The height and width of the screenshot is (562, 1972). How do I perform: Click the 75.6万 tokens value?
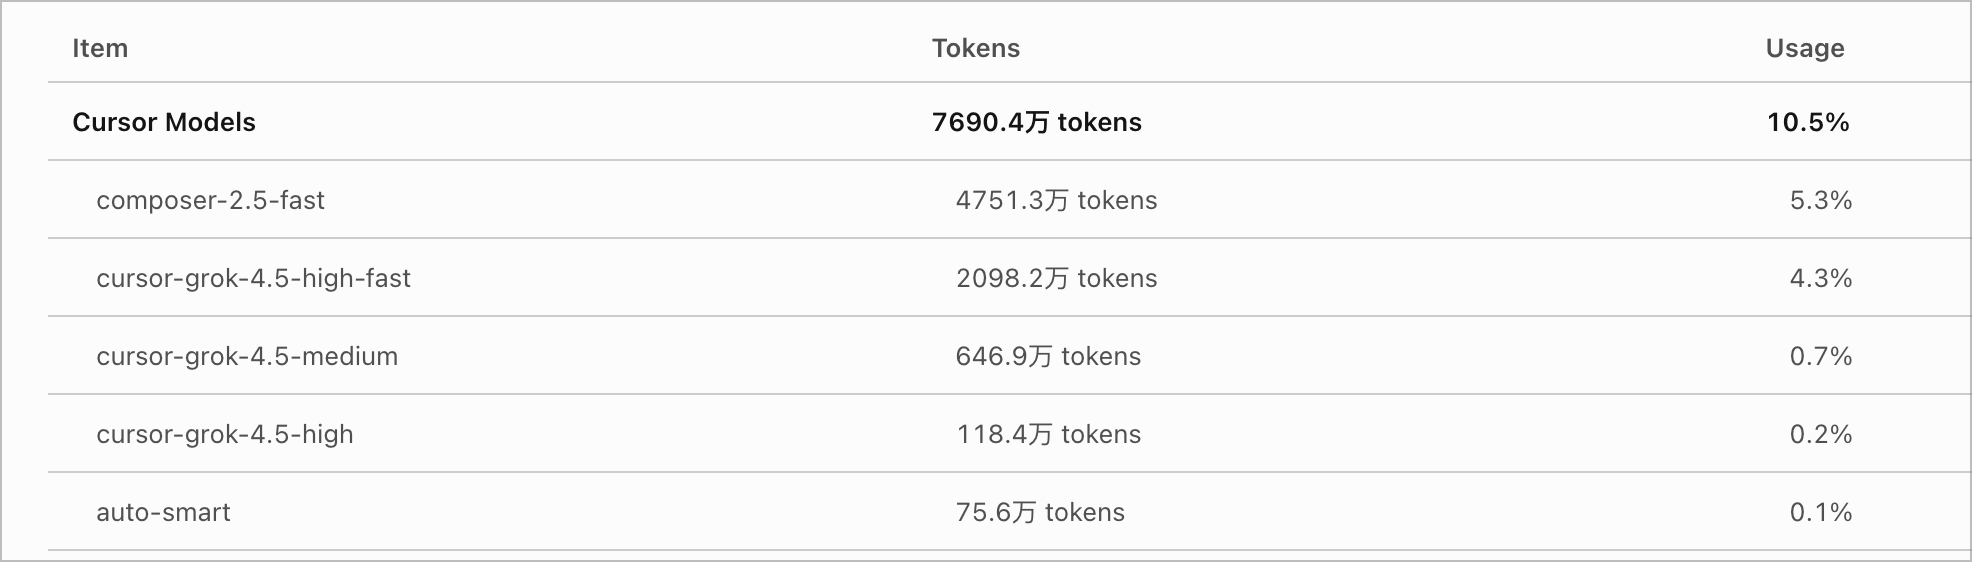pyautogui.click(x=1040, y=512)
